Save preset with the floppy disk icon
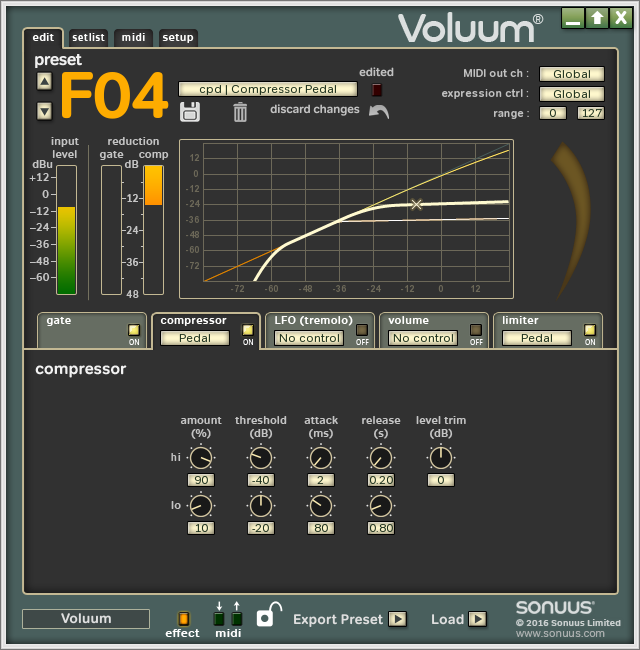 point(190,112)
